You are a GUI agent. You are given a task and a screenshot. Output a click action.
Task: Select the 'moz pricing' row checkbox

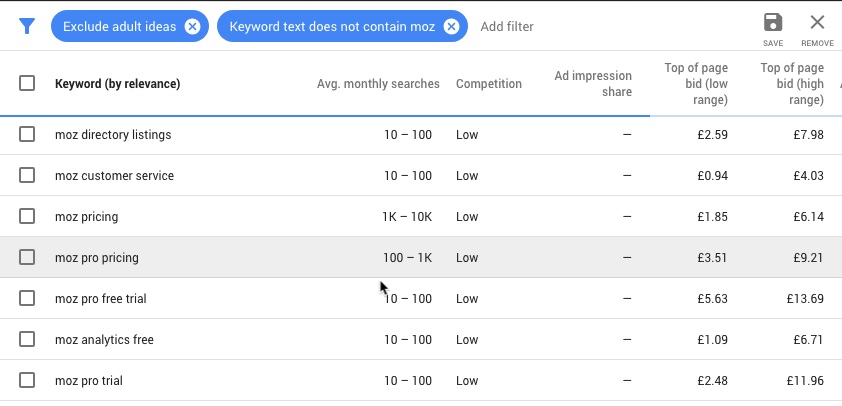coord(27,216)
